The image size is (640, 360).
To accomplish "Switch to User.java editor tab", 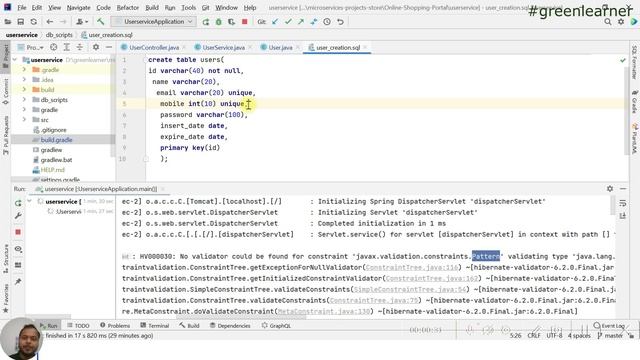I will click(x=280, y=47).
